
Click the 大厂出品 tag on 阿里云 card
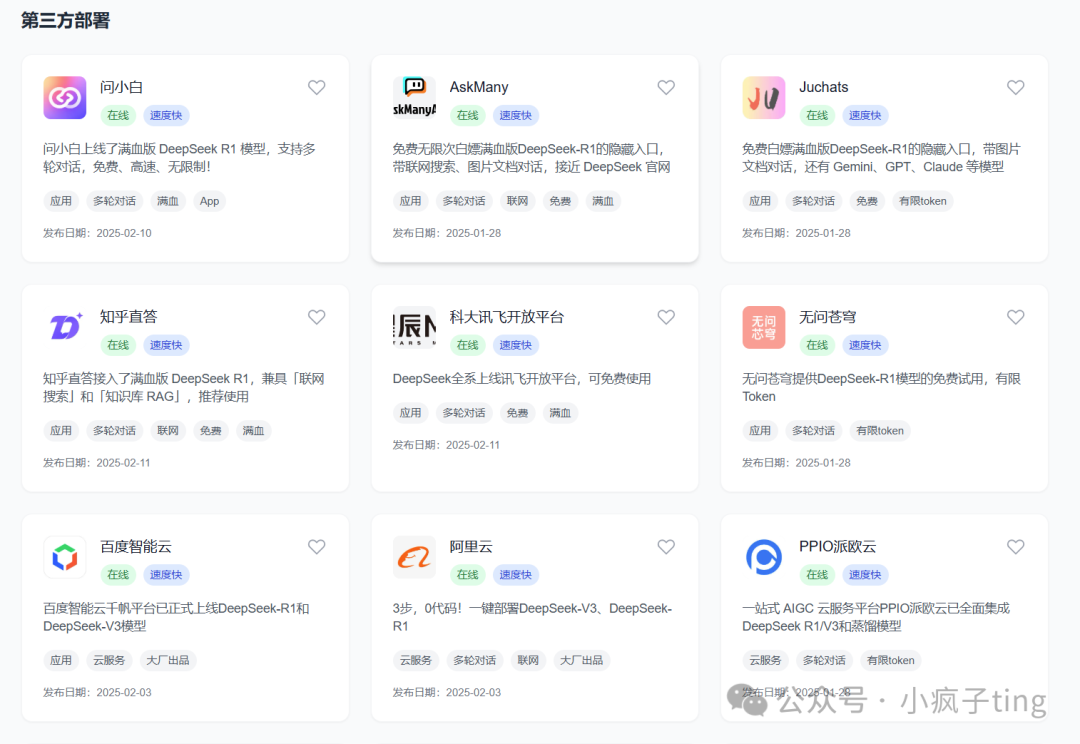point(581,660)
